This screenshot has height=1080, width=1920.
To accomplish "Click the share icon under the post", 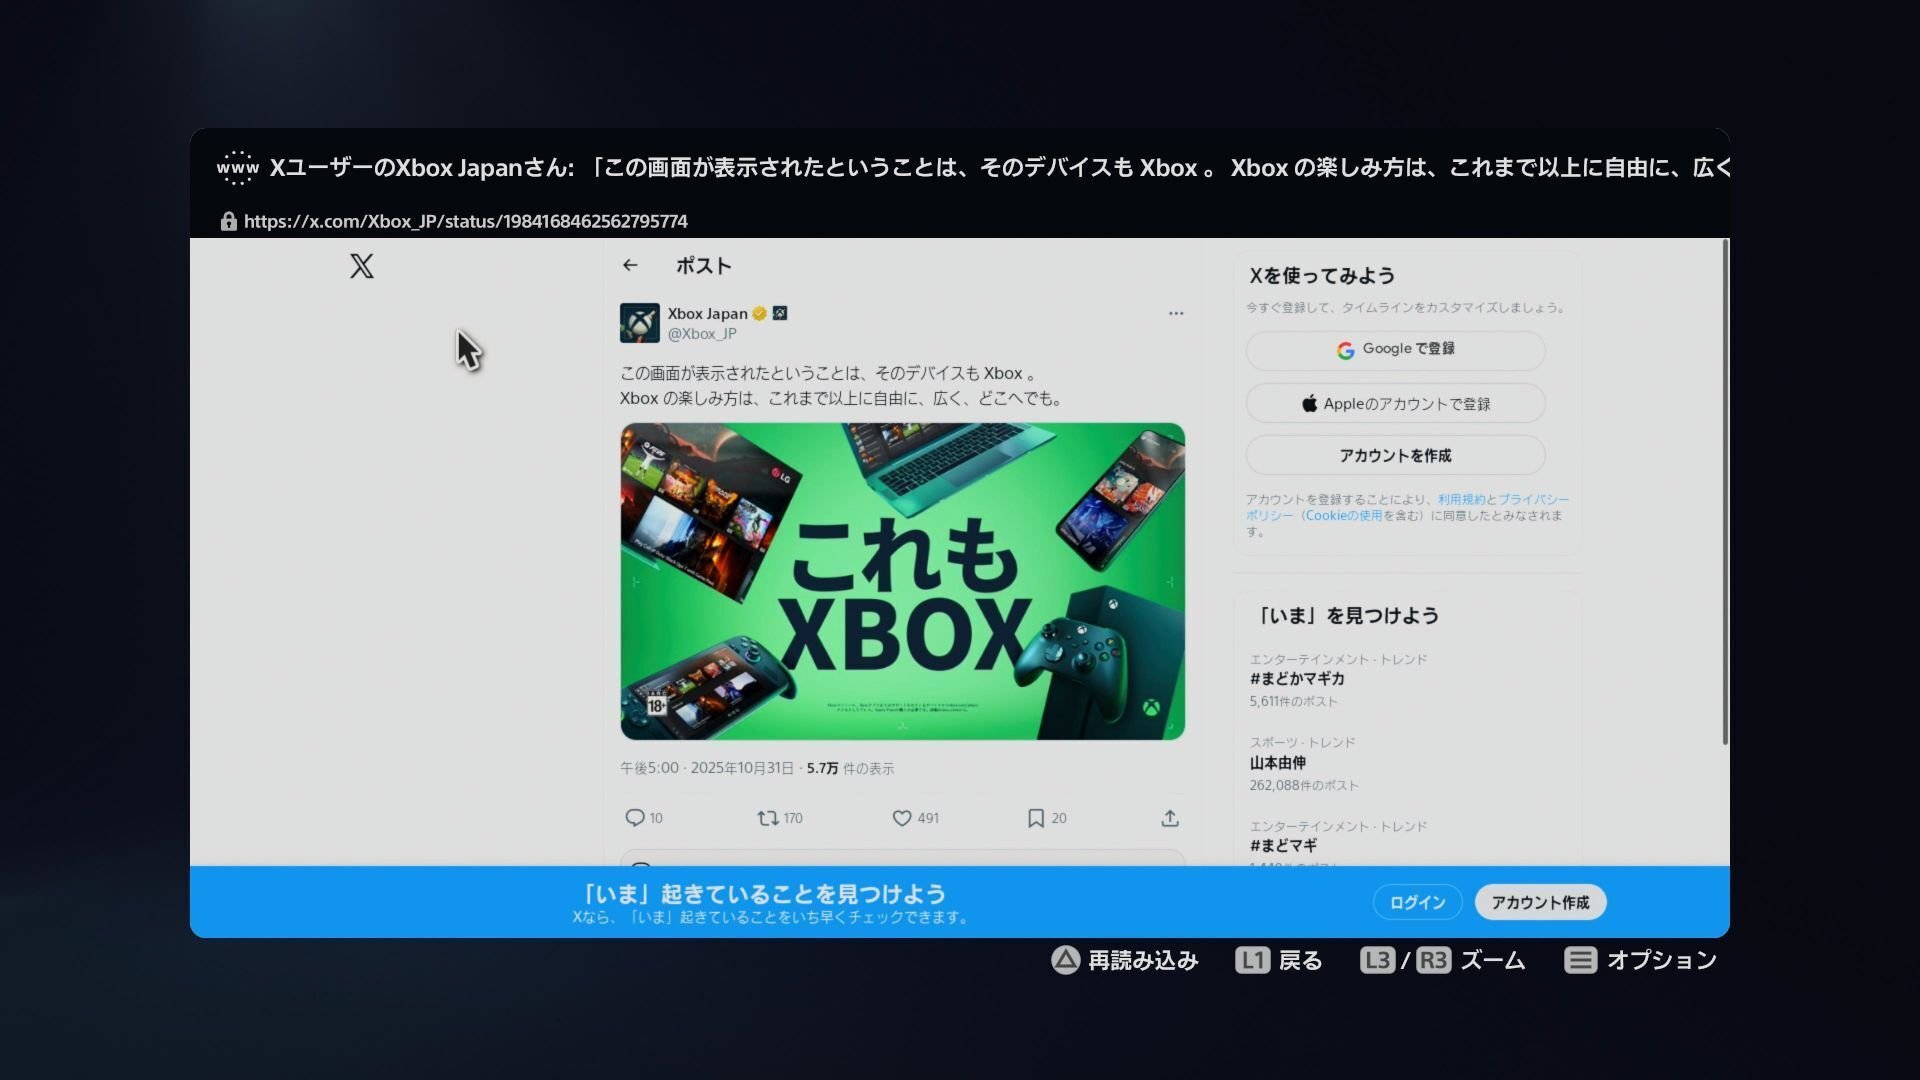I will (x=1169, y=817).
